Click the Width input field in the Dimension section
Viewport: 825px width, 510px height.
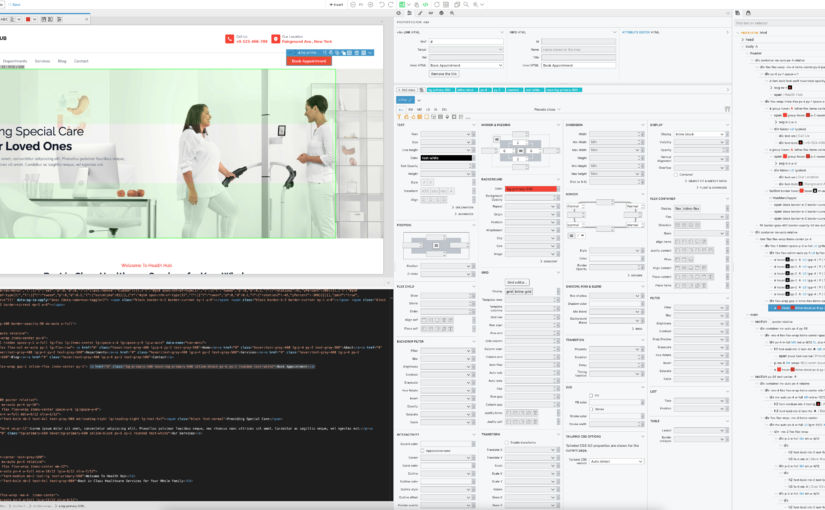(613, 134)
